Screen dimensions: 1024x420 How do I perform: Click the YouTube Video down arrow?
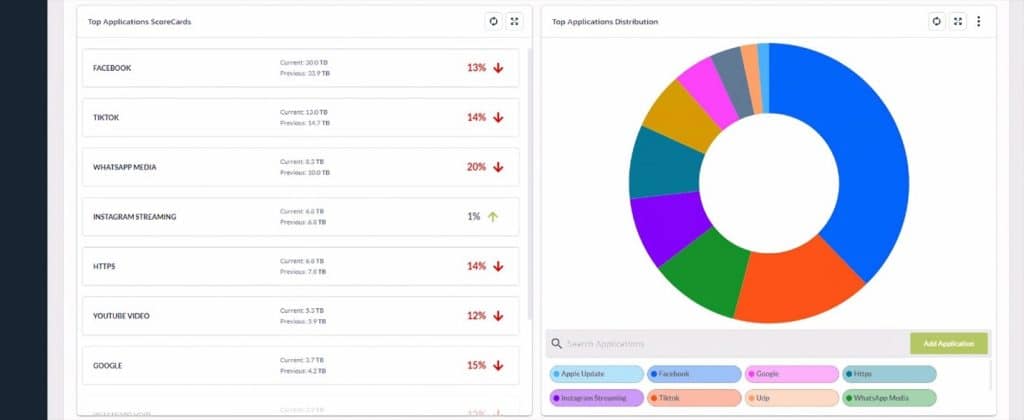pyautogui.click(x=498, y=316)
